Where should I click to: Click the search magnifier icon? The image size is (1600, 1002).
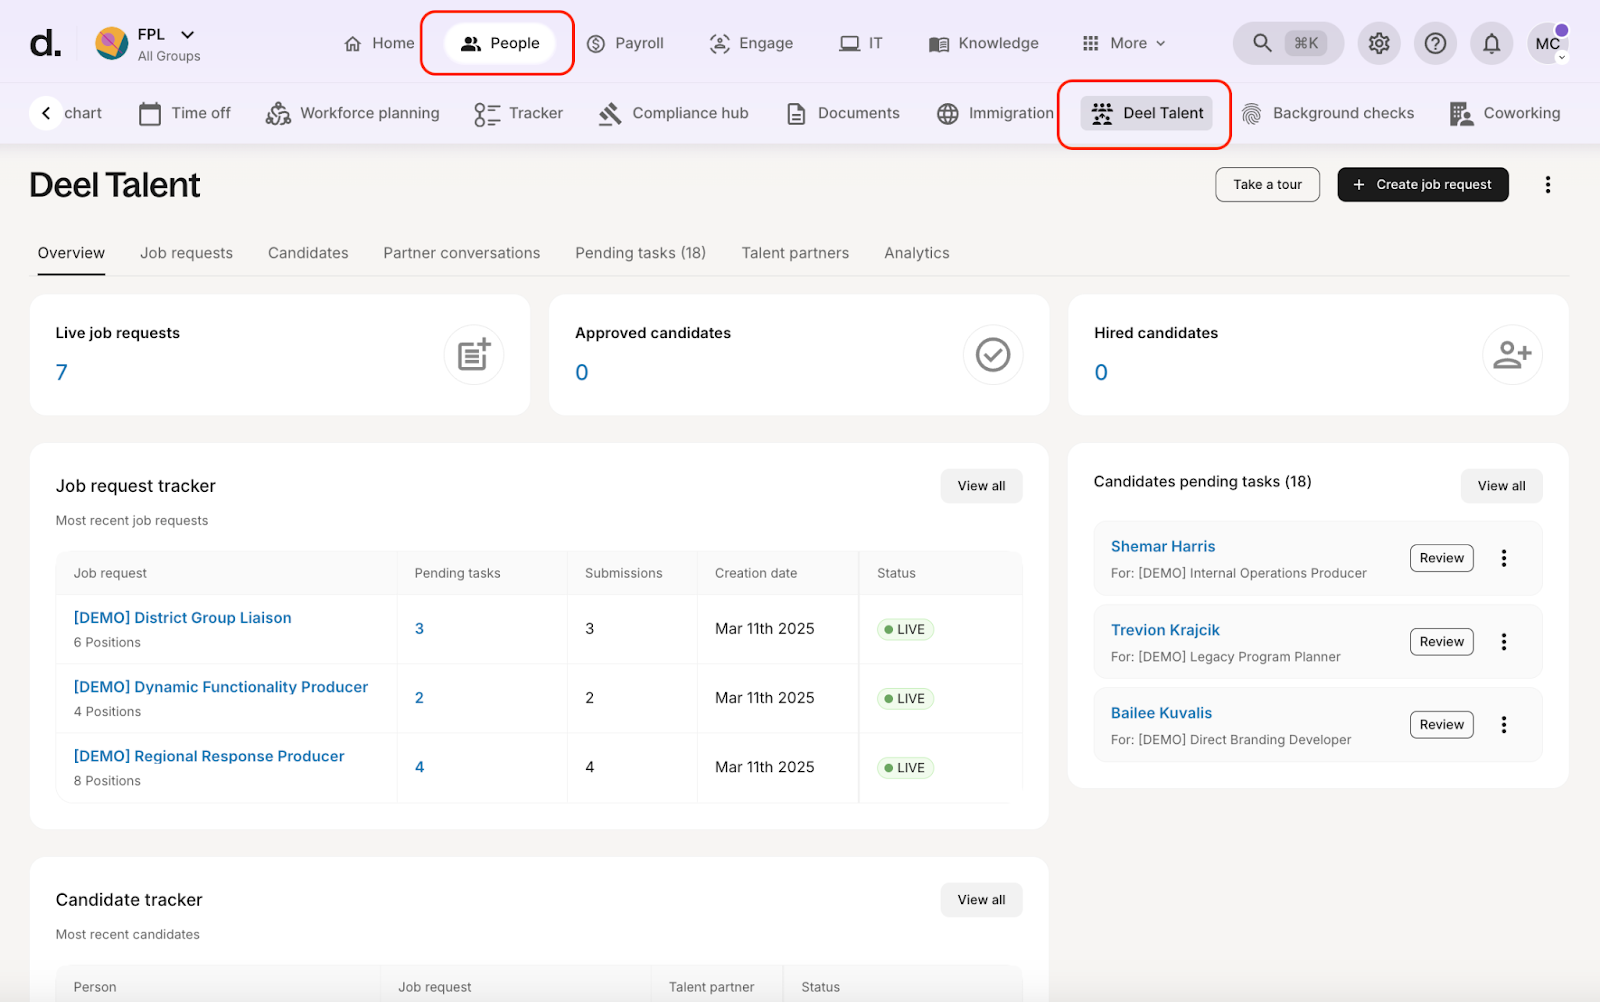pyautogui.click(x=1262, y=43)
